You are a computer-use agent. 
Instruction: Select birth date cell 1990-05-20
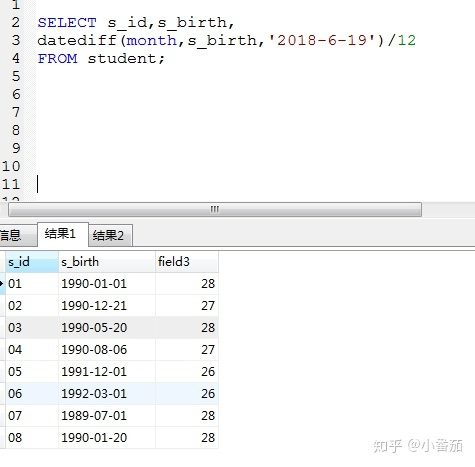pyautogui.click(x=107, y=328)
